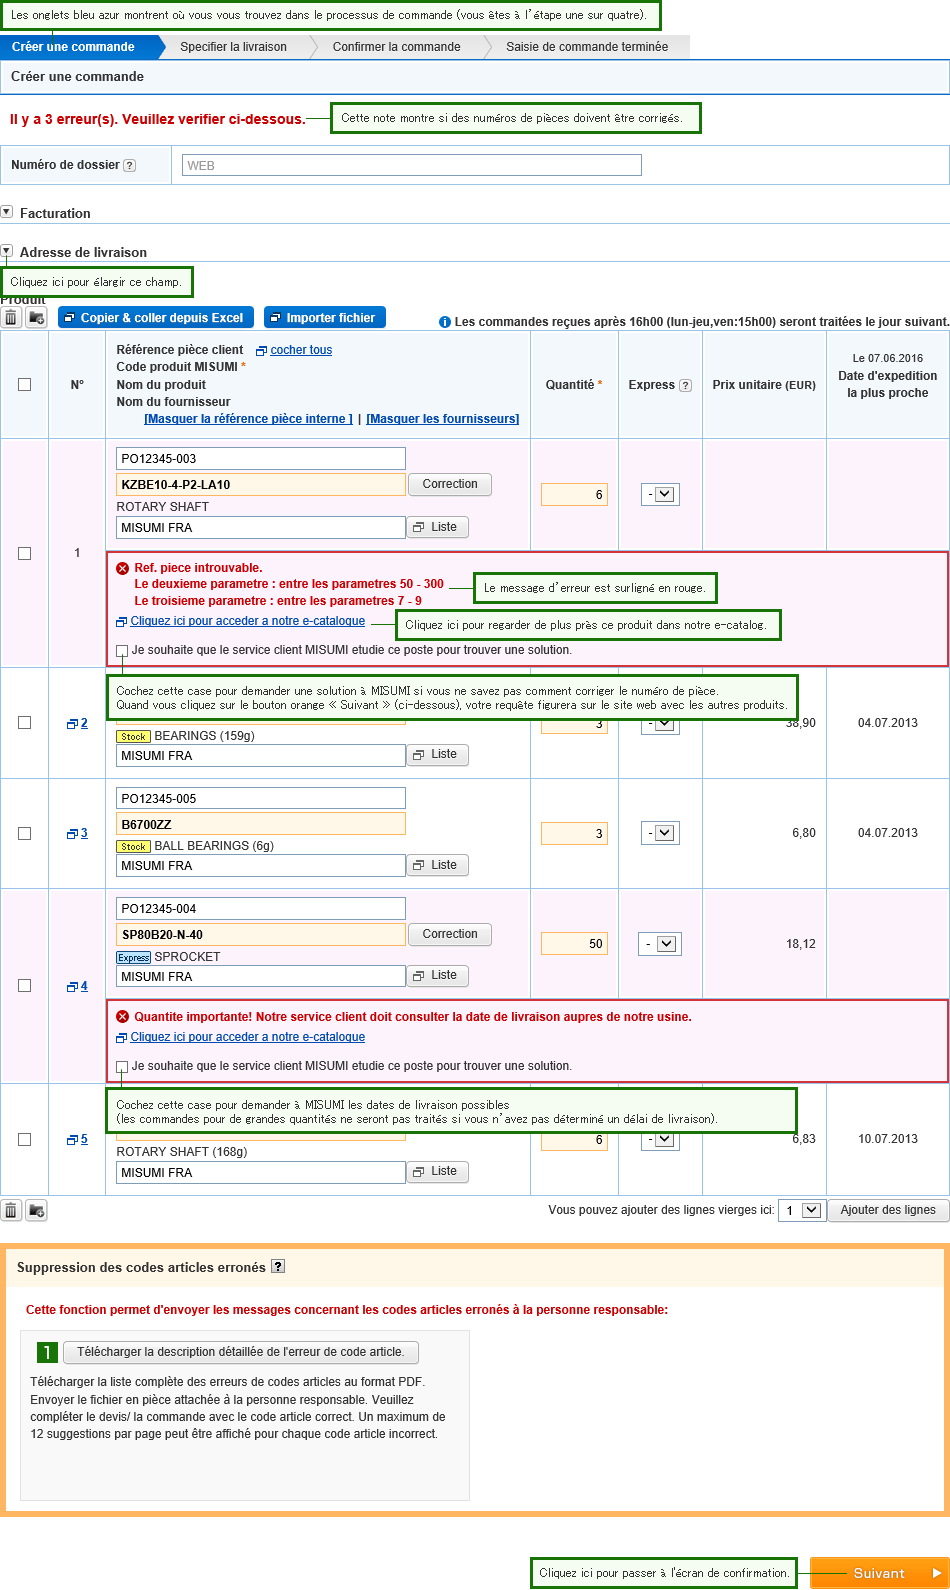Open the Liste button in row 5

(437, 1171)
